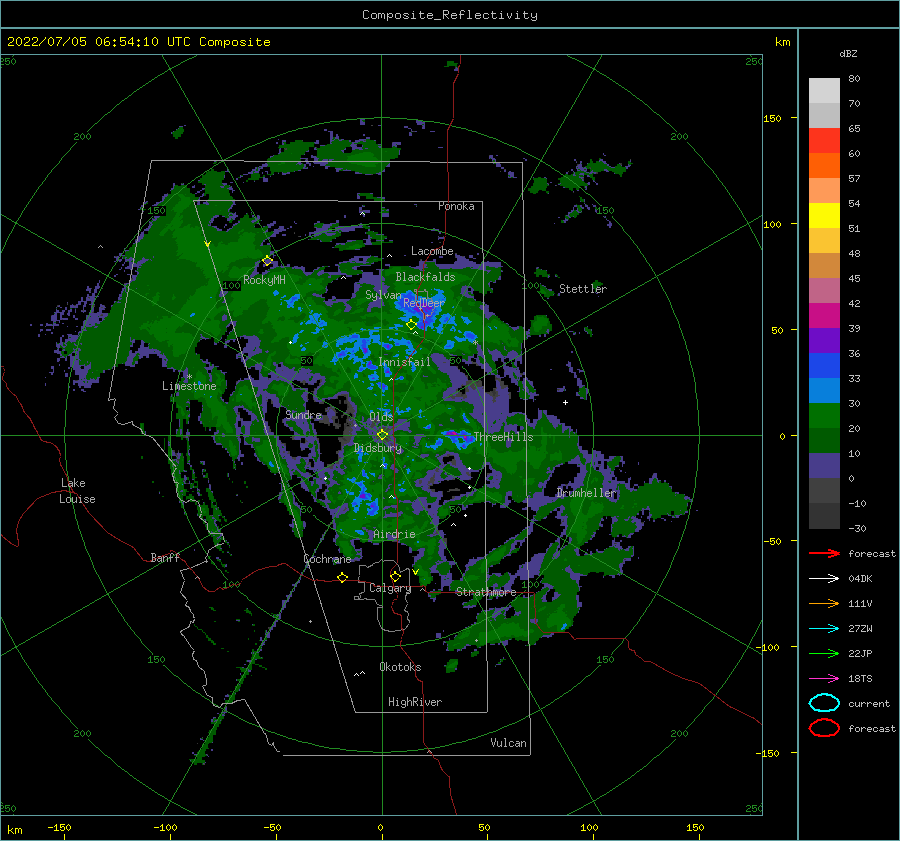This screenshot has height=841, width=900.
Task: Click the Airdrie city label
Action: pyautogui.click(x=394, y=534)
